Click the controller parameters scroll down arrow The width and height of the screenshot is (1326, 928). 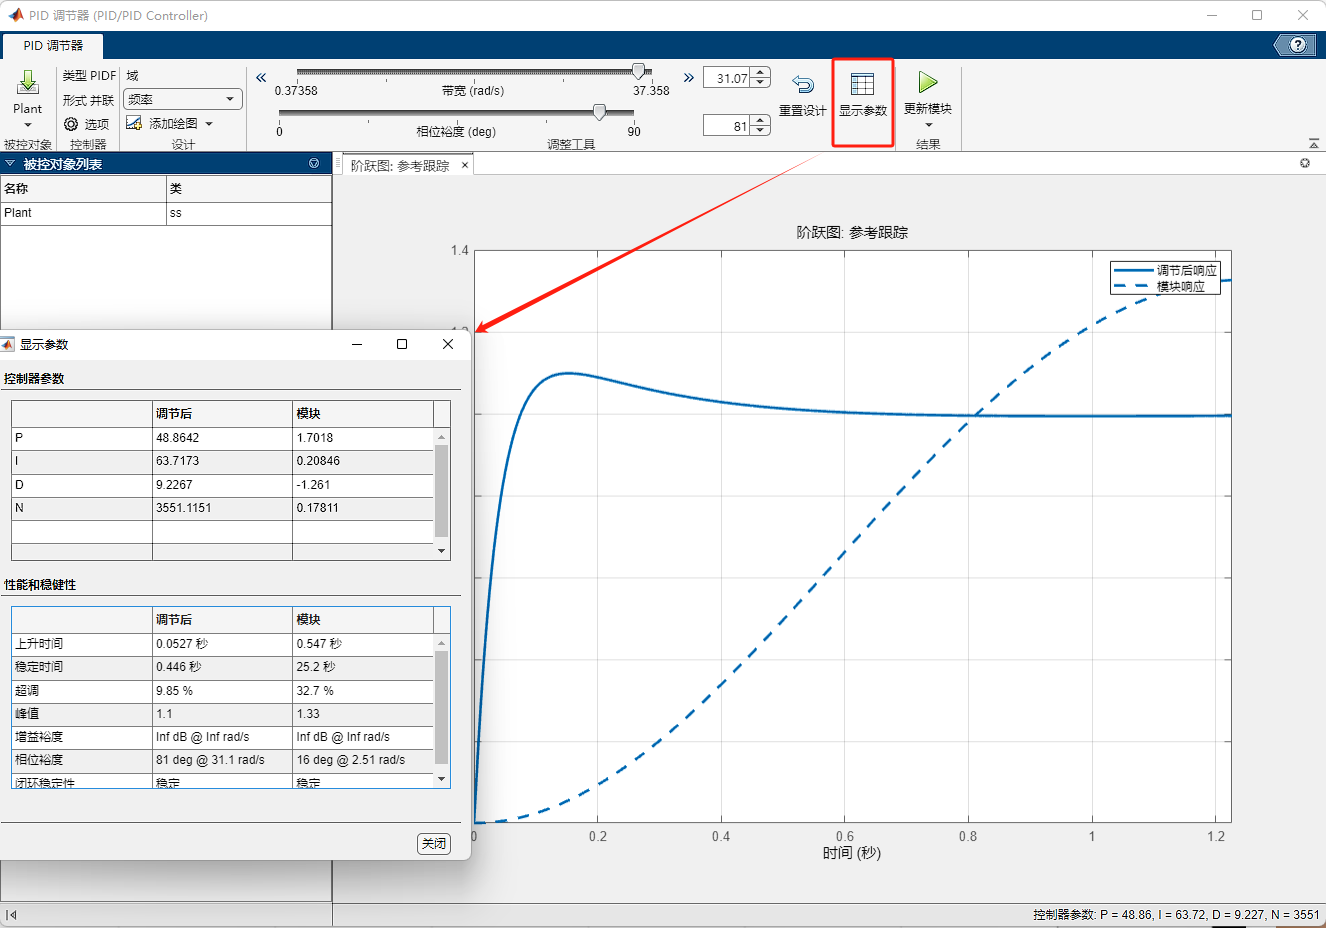click(442, 551)
